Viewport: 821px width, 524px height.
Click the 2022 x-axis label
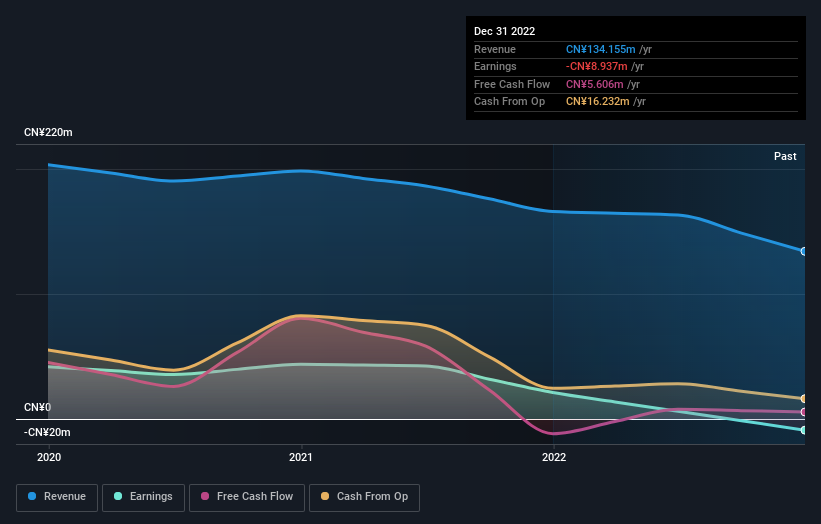(x=554, y=457)
